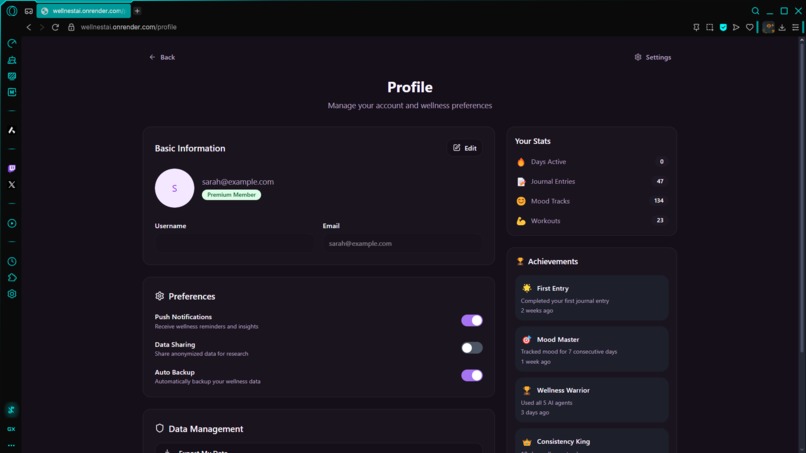Viewport: 806px width, 453px height.
Task: Click the Email input field
Action: 402,243
